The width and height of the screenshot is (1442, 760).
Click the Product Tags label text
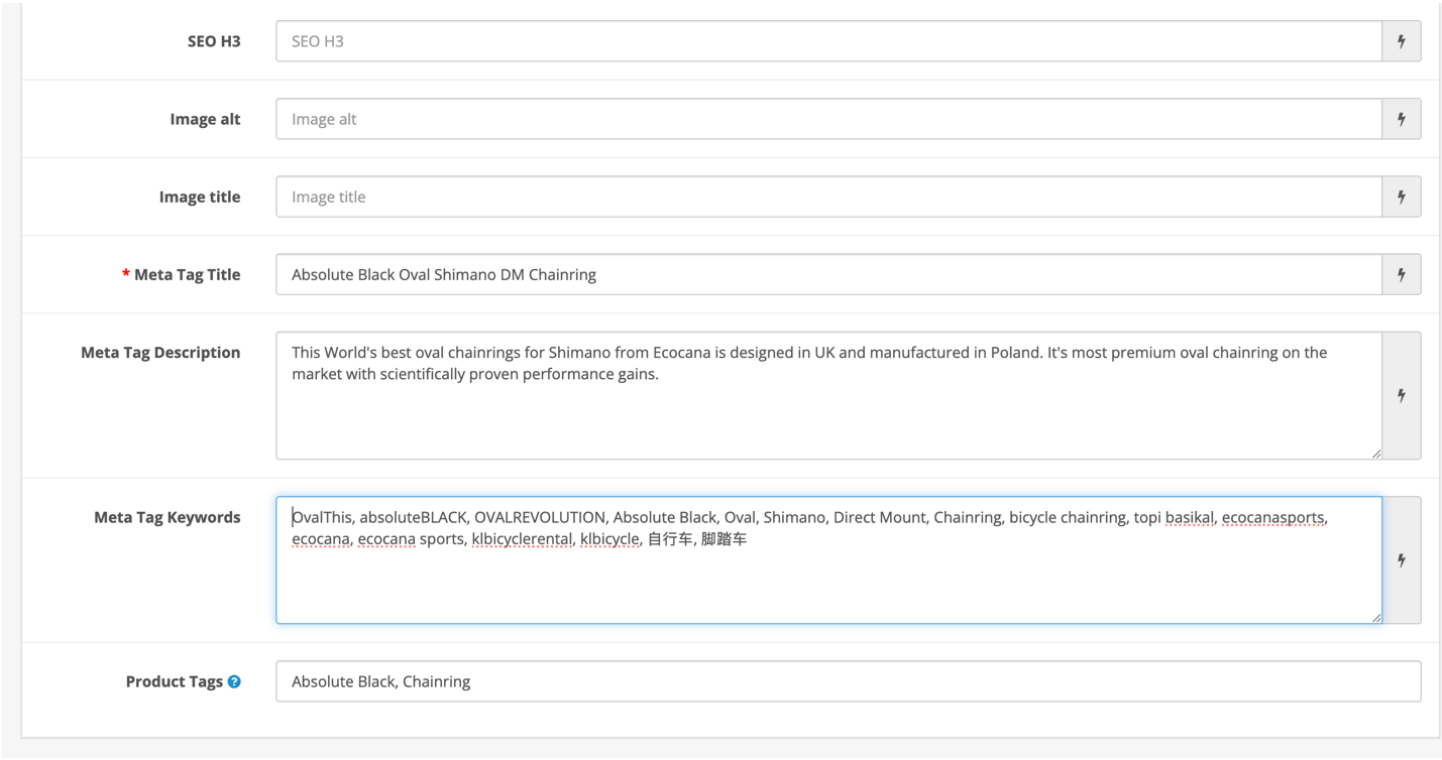[174, 682]
